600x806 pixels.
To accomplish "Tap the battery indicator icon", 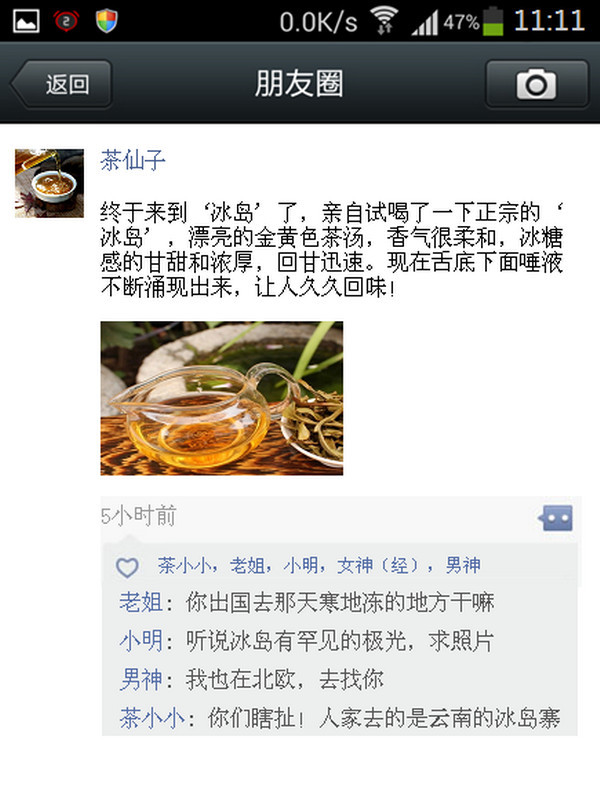I will point(493,21).
